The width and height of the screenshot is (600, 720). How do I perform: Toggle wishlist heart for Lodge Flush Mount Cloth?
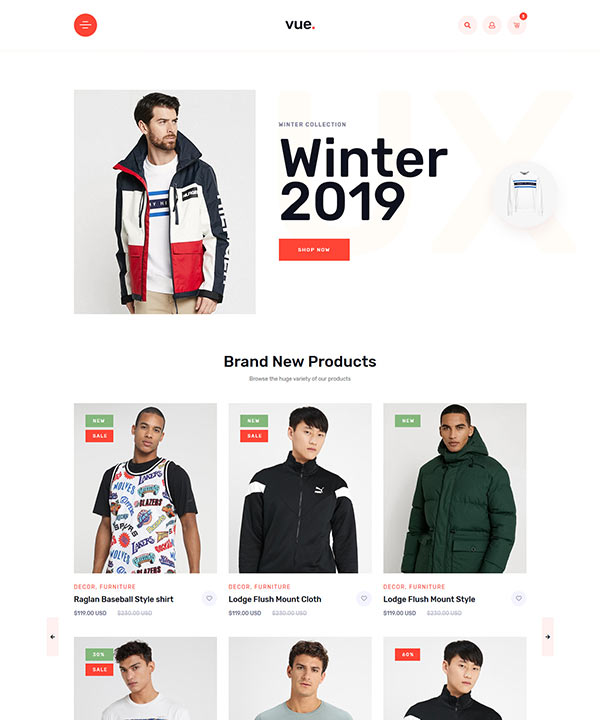(x=364, y=598)
